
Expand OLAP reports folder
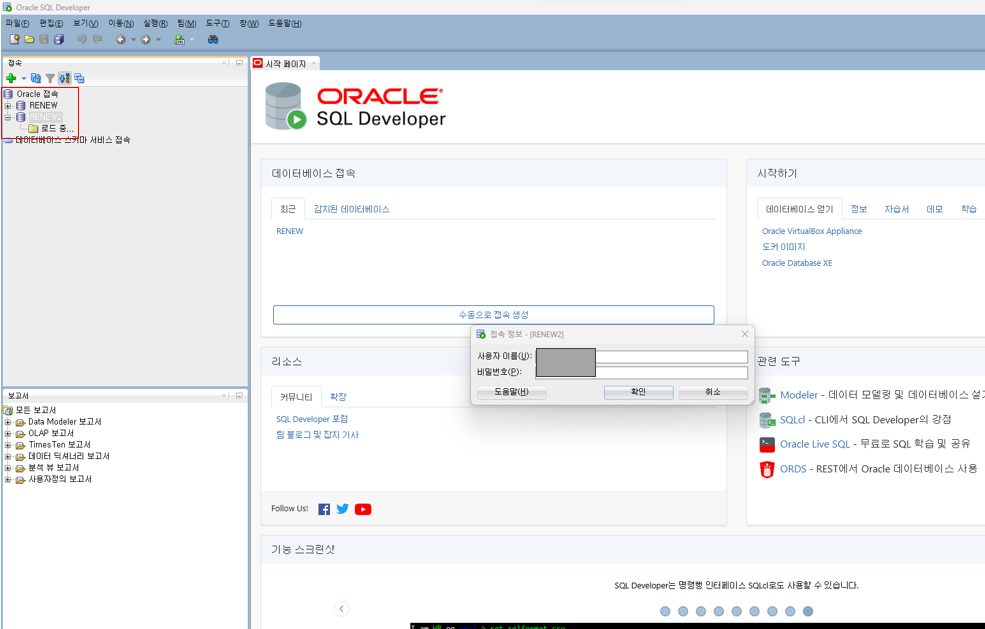point(8,434)
